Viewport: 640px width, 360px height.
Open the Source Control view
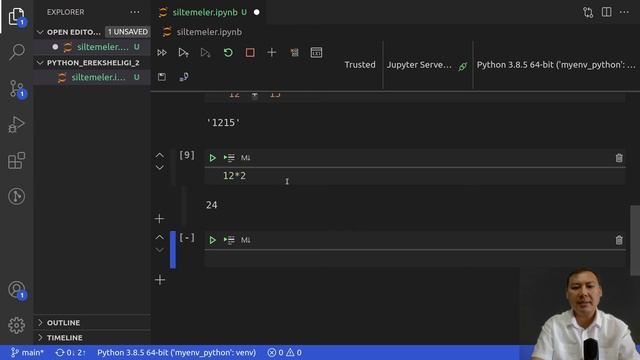click(16, 88)
